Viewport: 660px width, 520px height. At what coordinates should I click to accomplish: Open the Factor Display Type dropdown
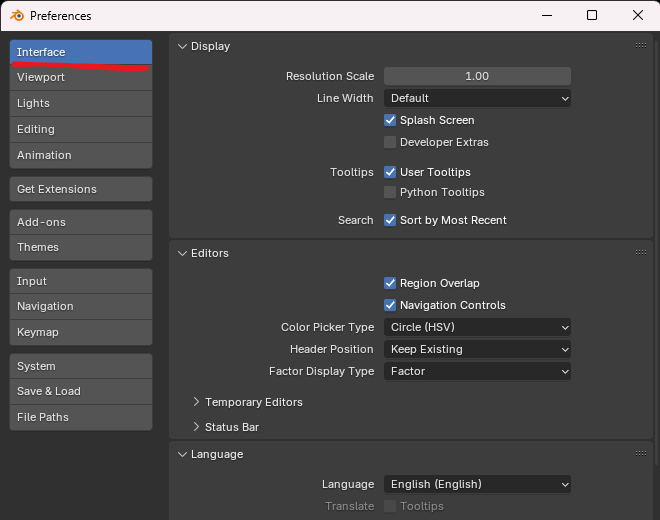click(x=477, y=371)
